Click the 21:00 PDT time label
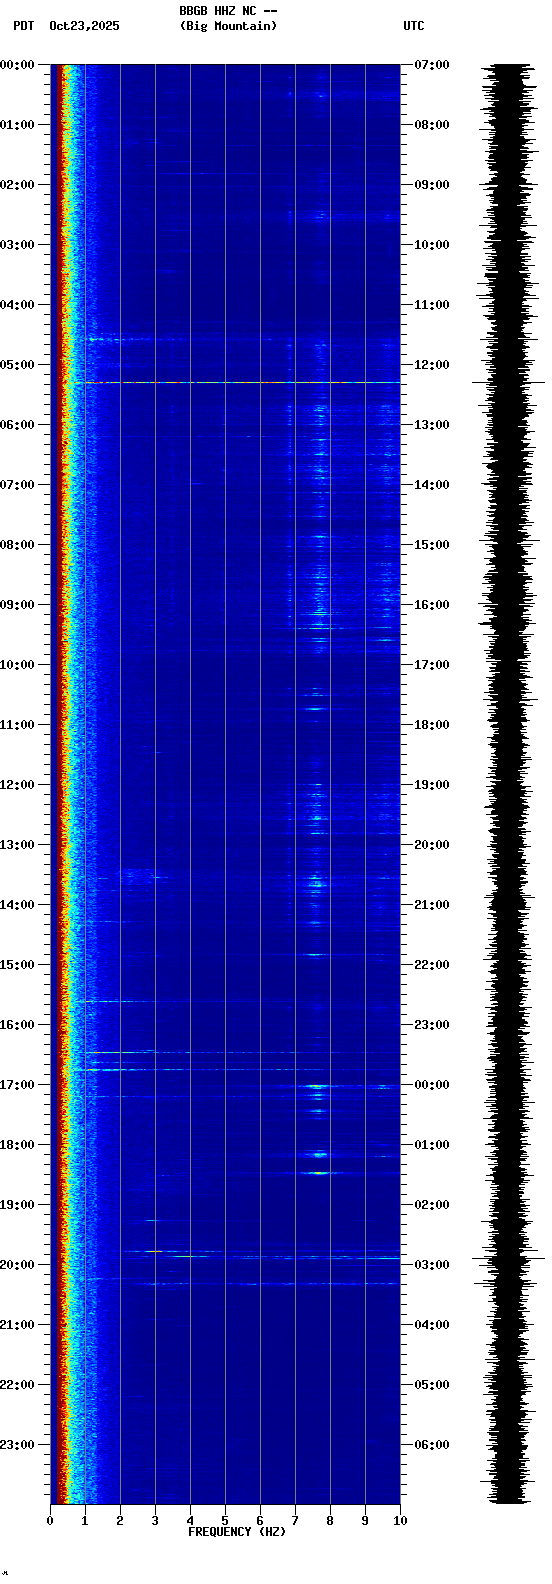The height and width of the screenshot is (1584, 552). (x=17, y=1325)
